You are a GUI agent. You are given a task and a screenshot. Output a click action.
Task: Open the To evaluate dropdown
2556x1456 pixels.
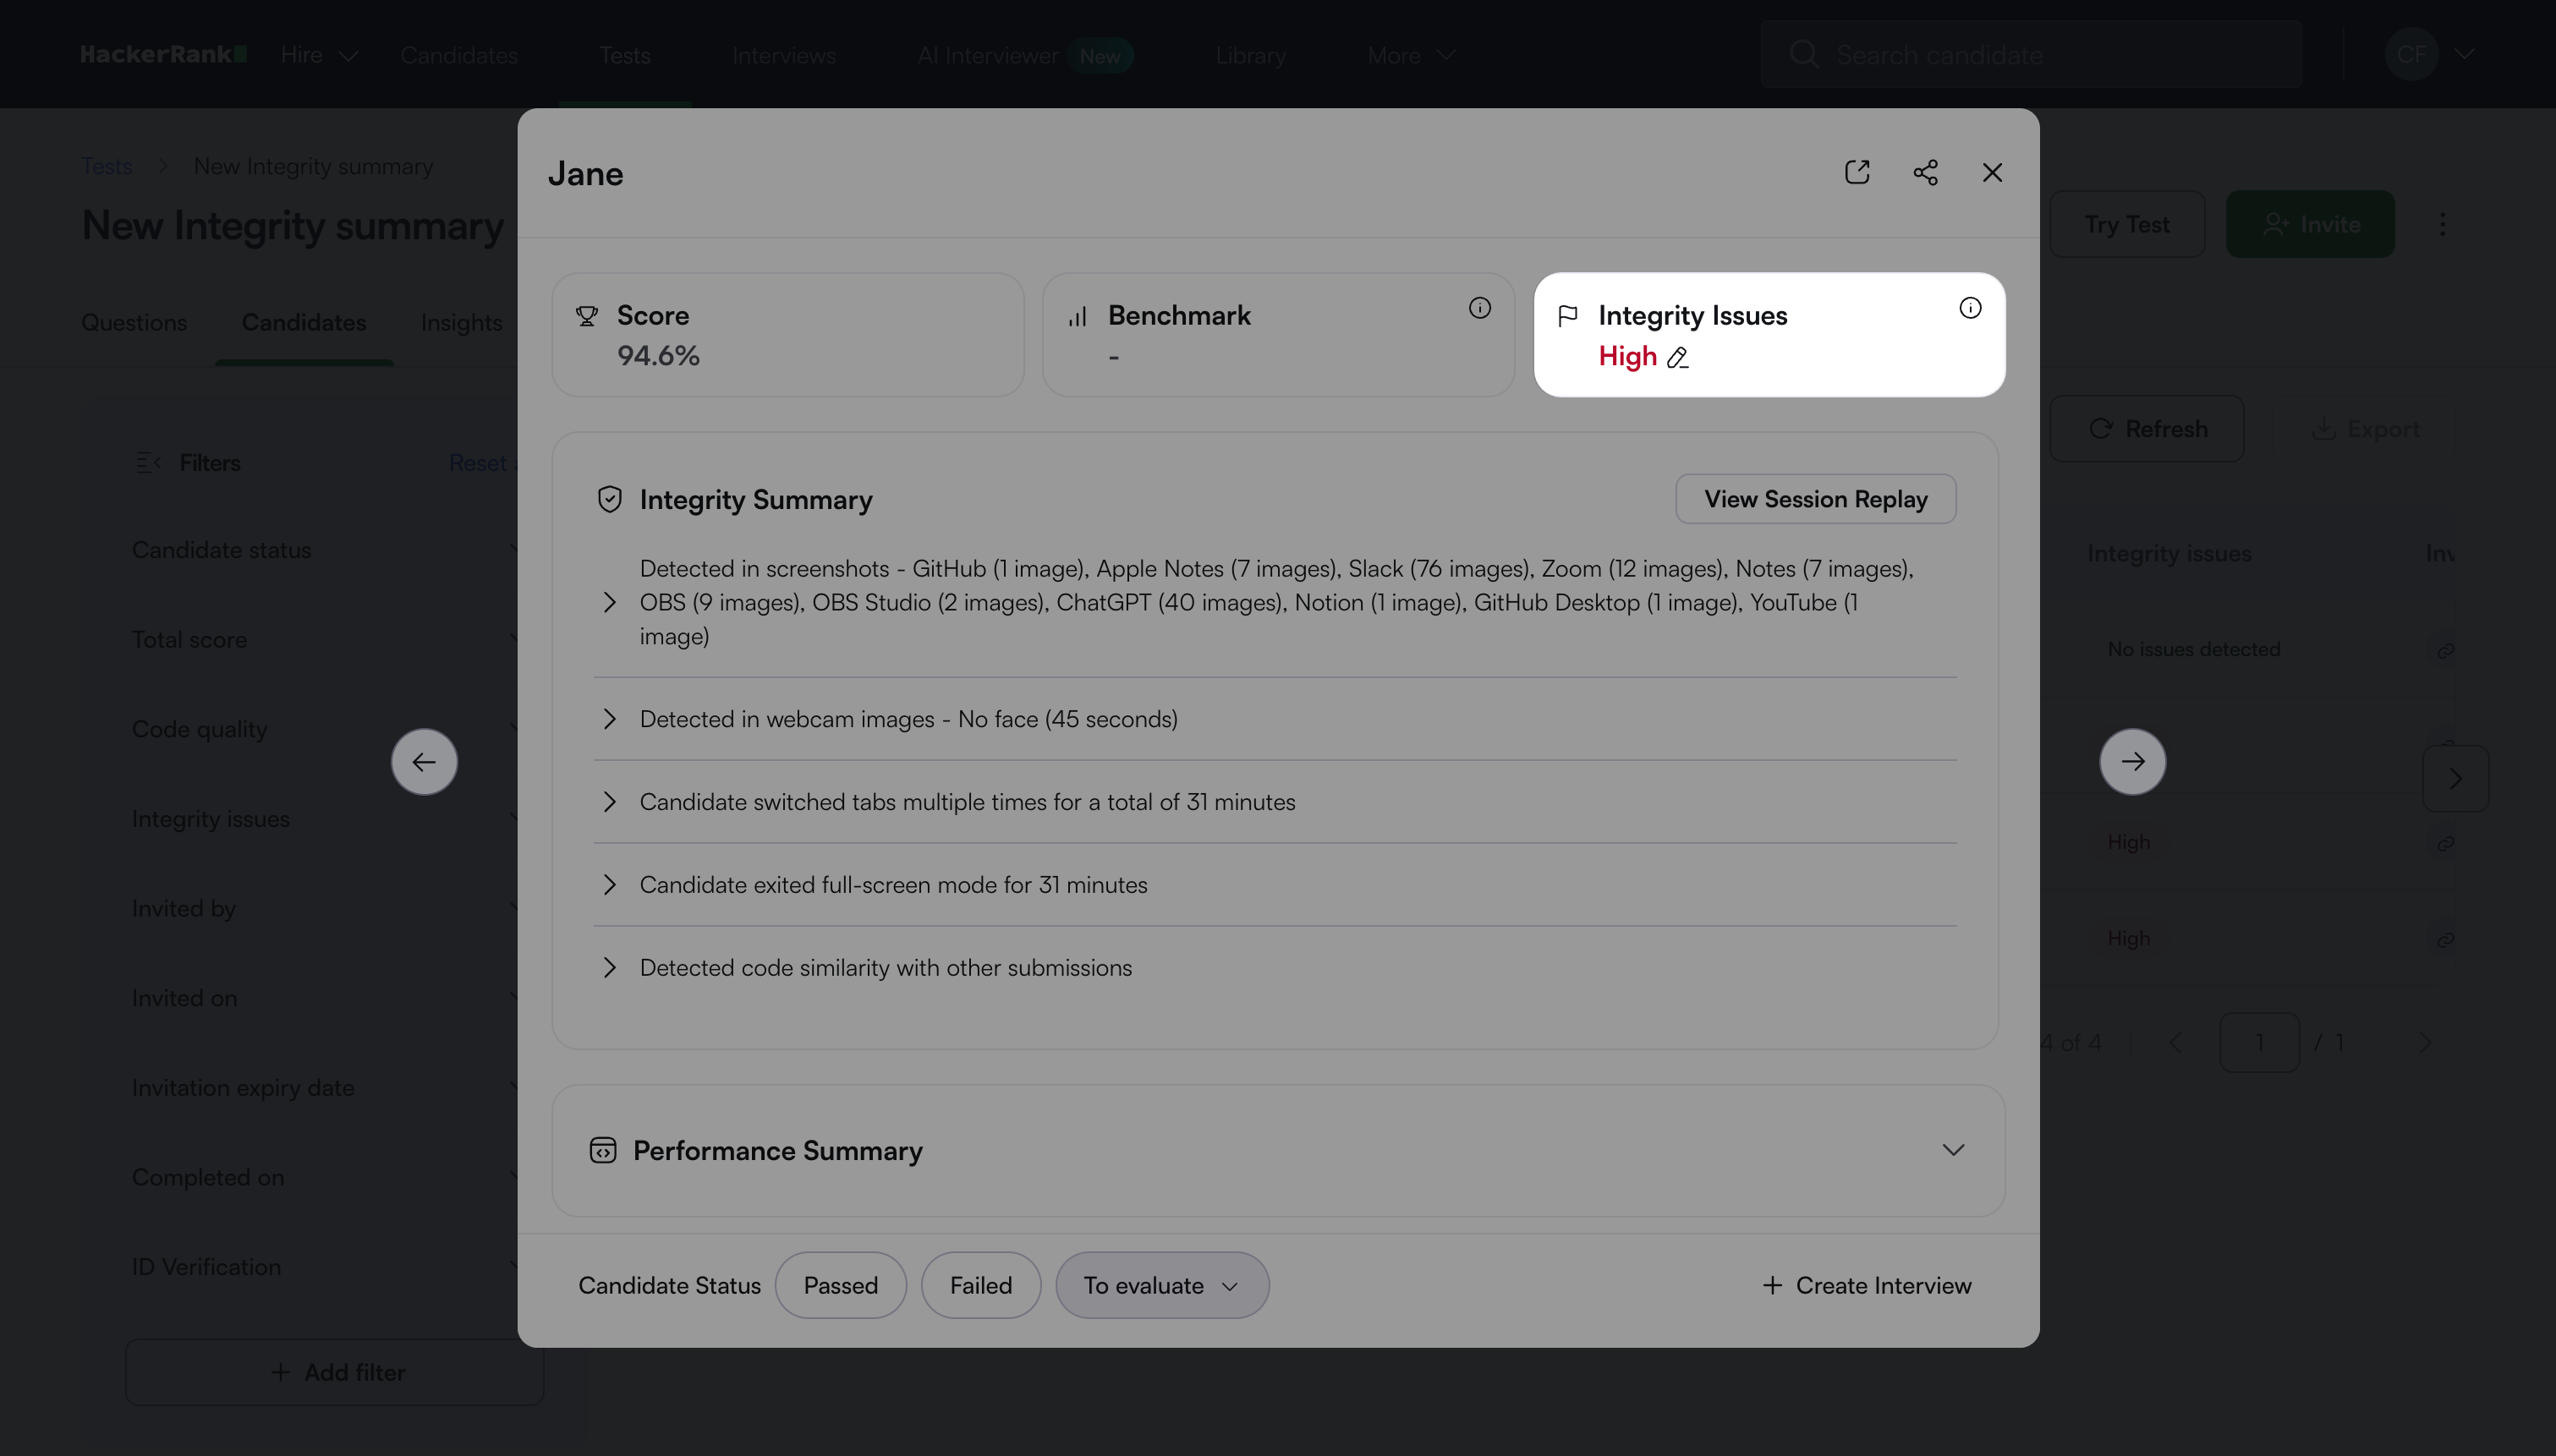pyautogui.click(x=1162, y=1285)
